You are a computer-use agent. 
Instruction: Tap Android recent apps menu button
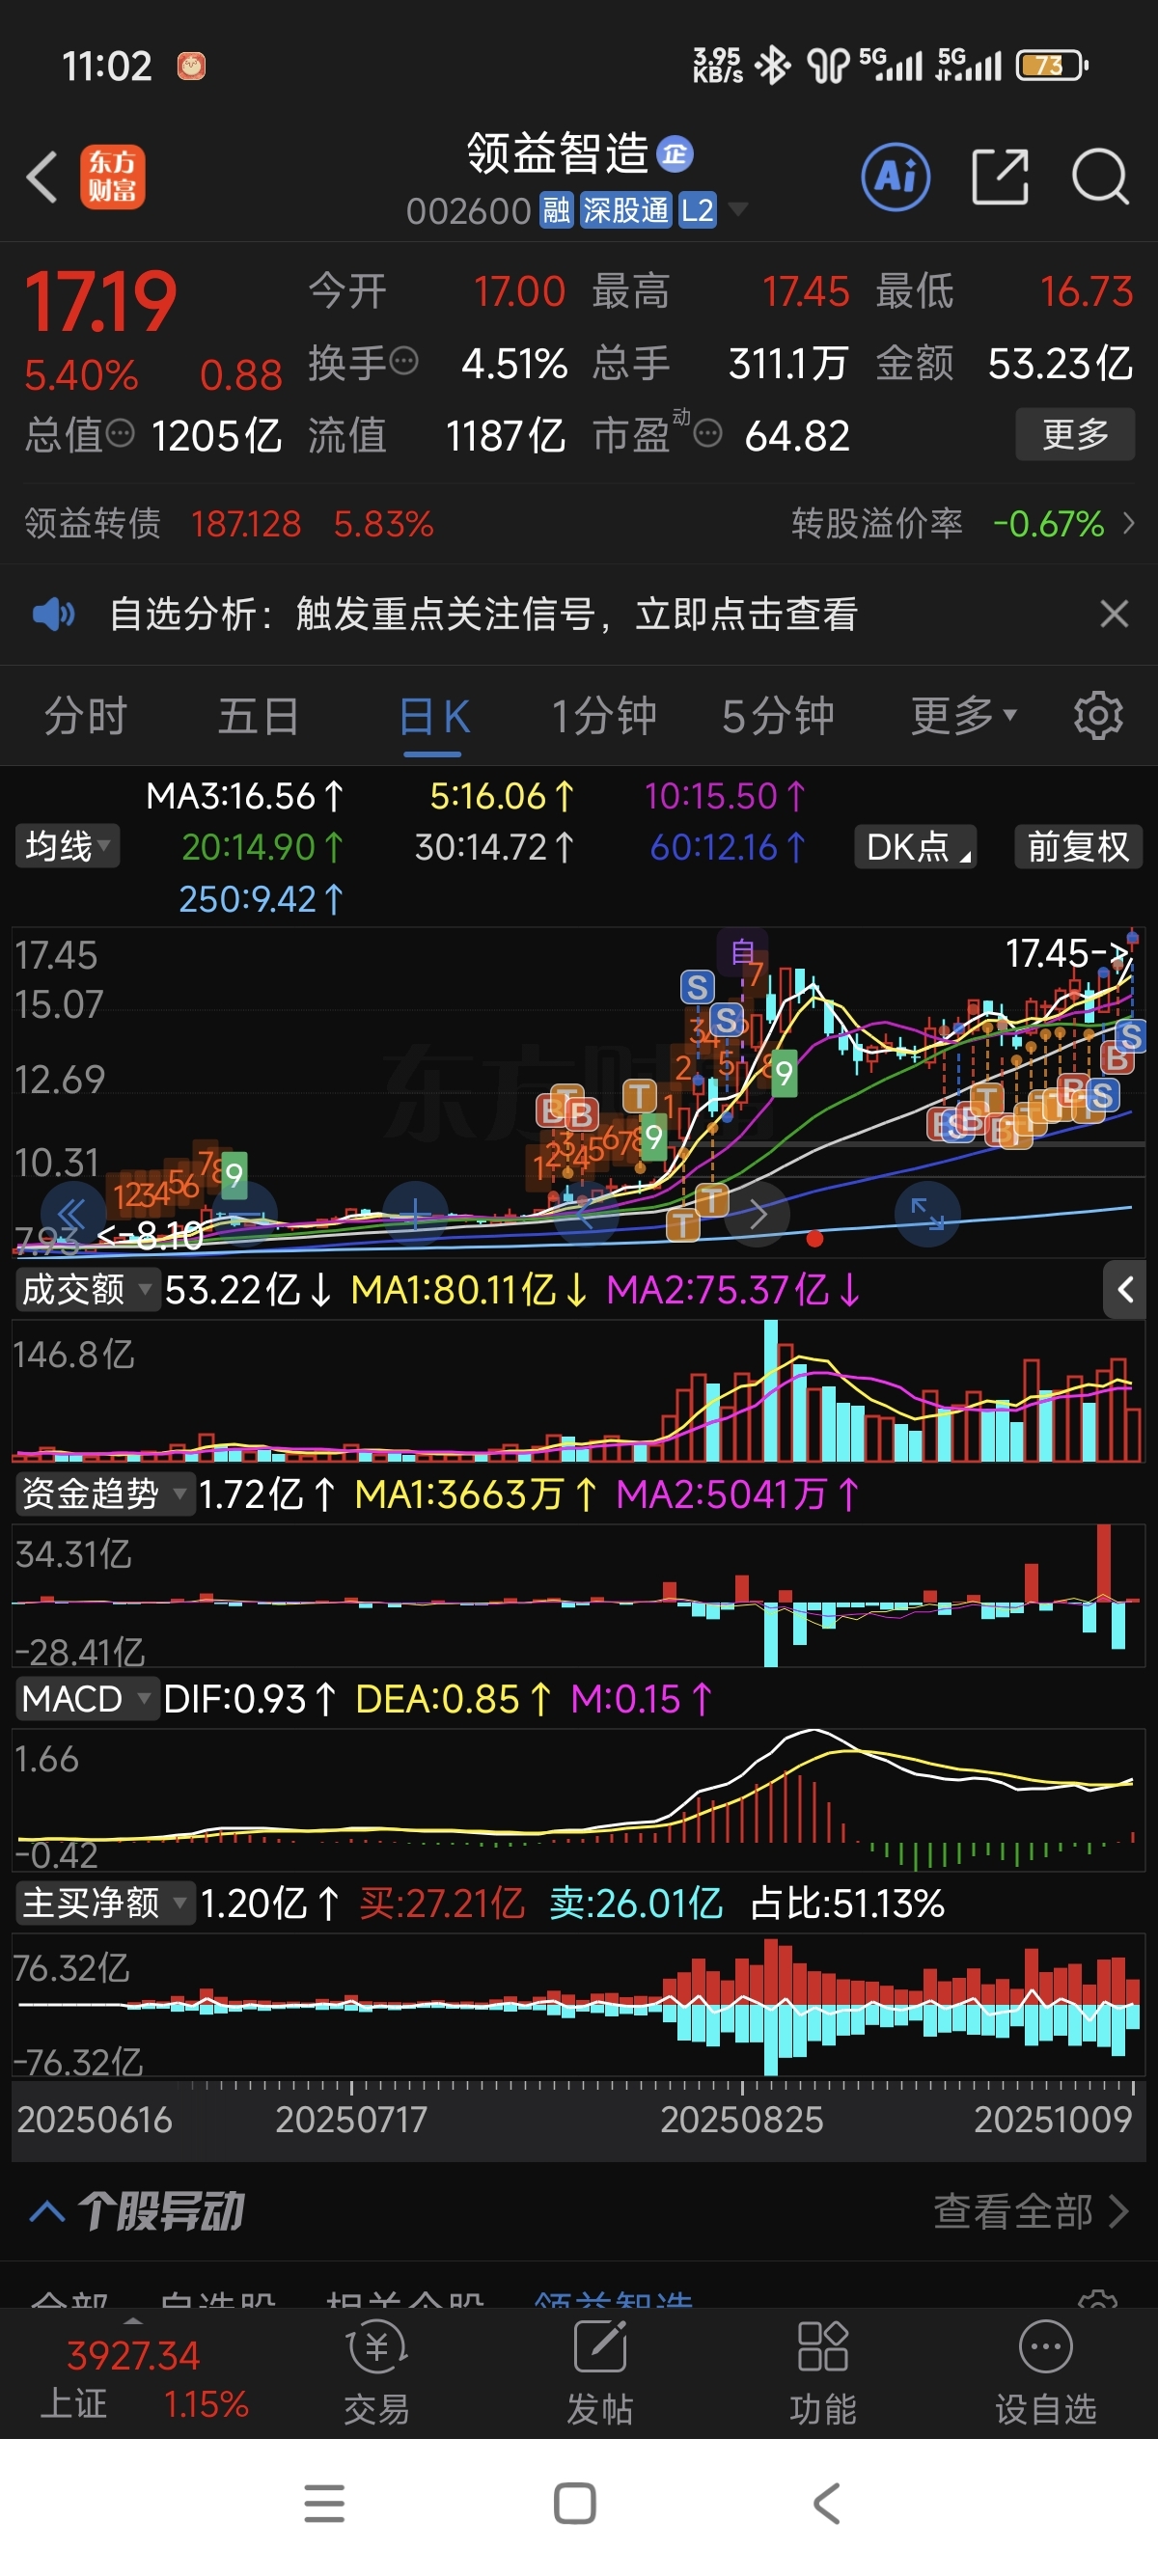(324, 2503)
